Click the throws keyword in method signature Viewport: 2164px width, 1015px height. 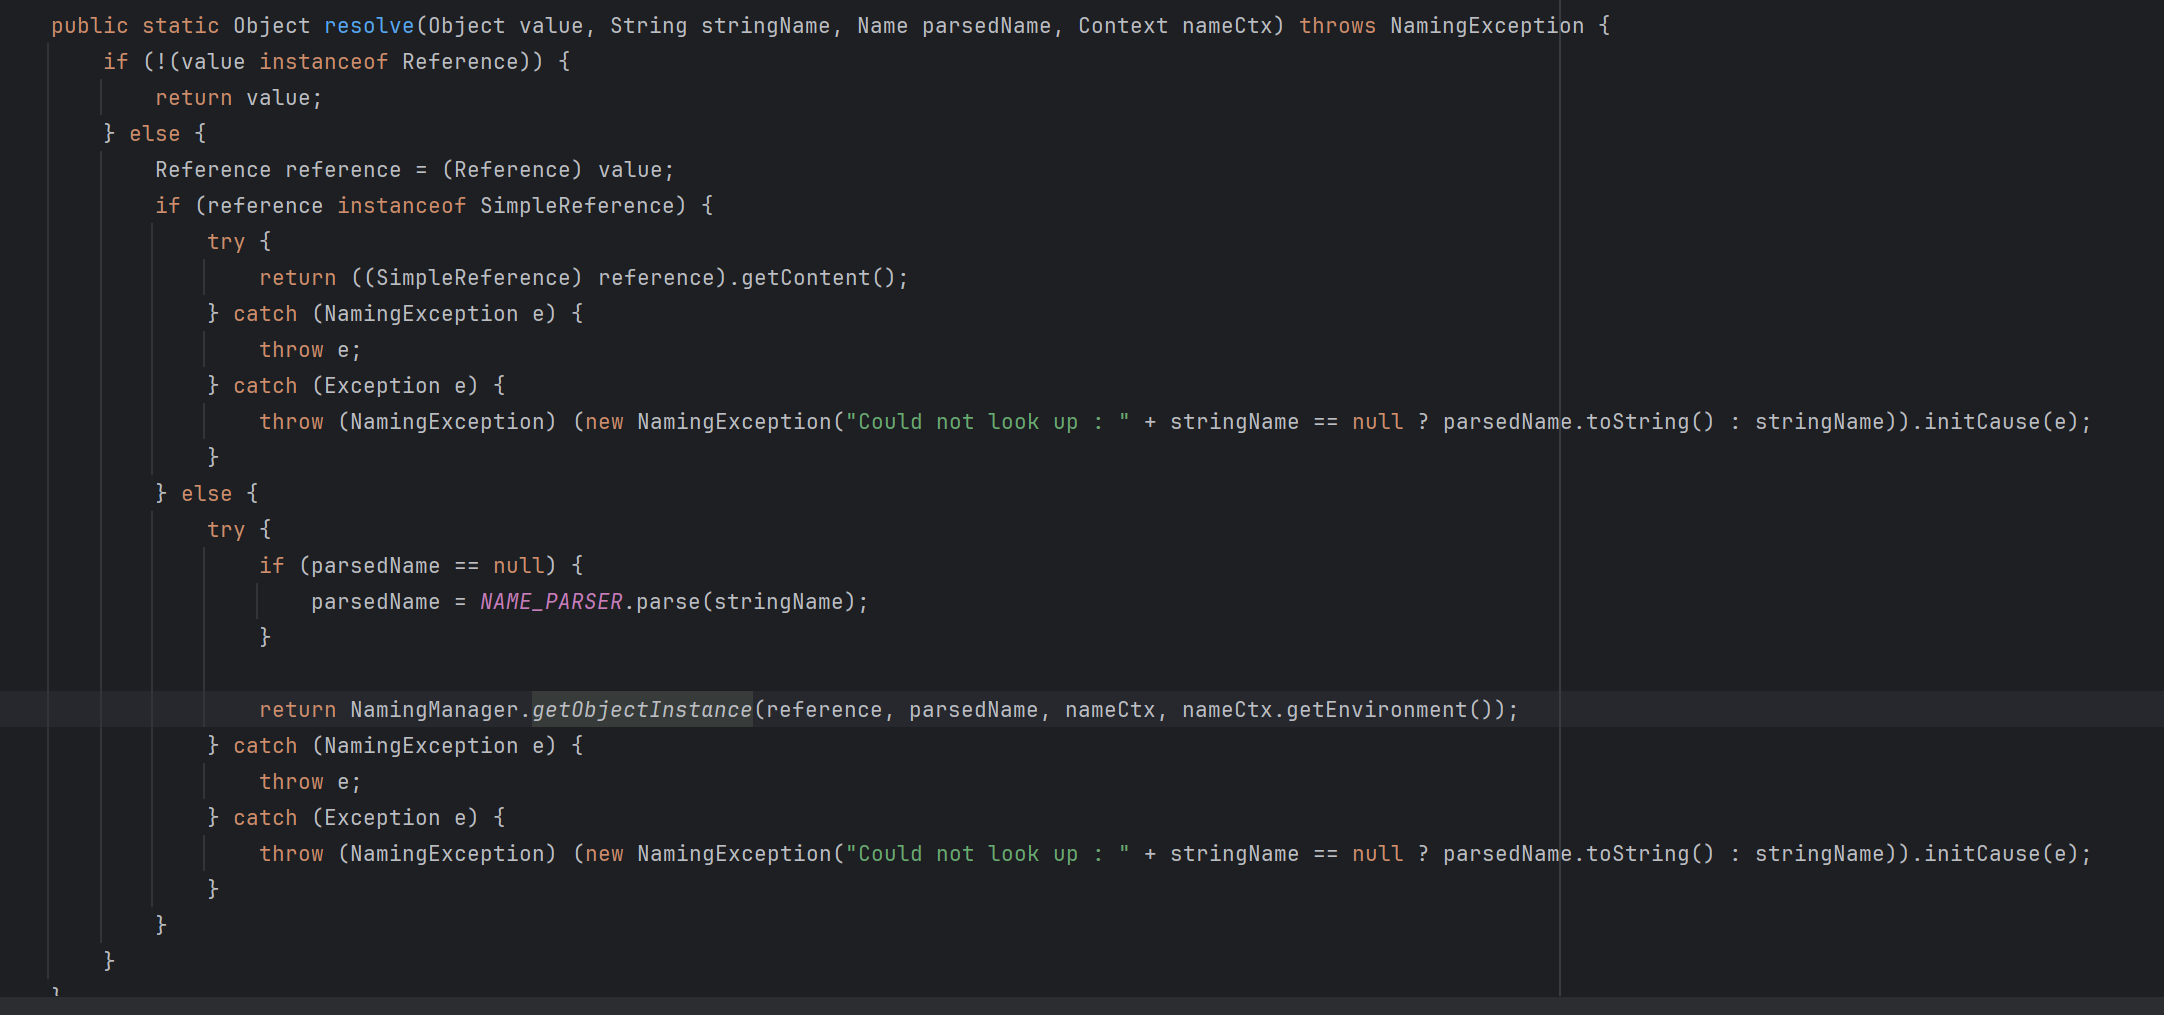pos(1337,26)
